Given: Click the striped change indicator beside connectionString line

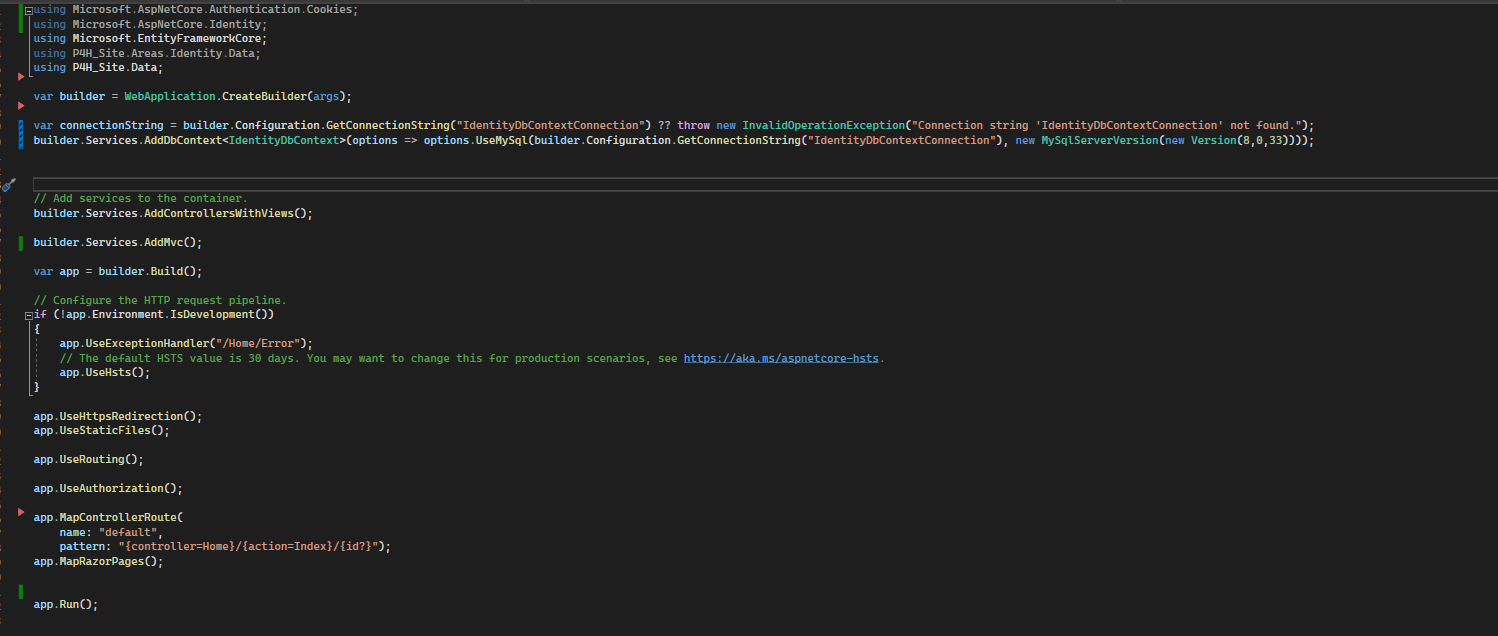Looking at the screenshot, I should 21,132.
